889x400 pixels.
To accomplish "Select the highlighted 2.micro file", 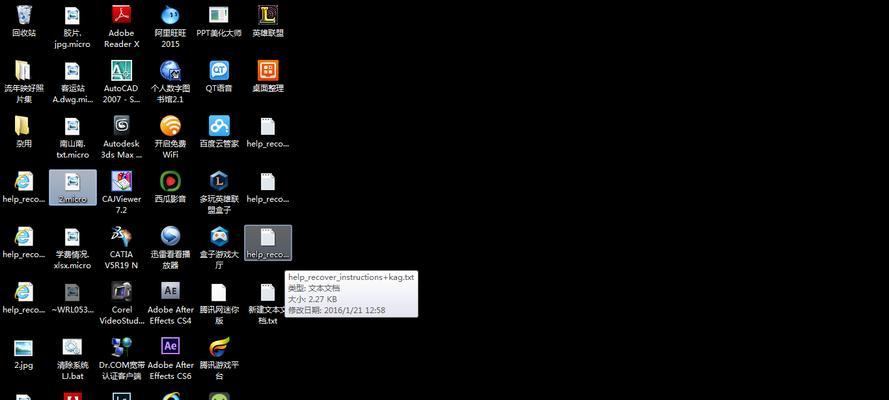I will 73,188.
